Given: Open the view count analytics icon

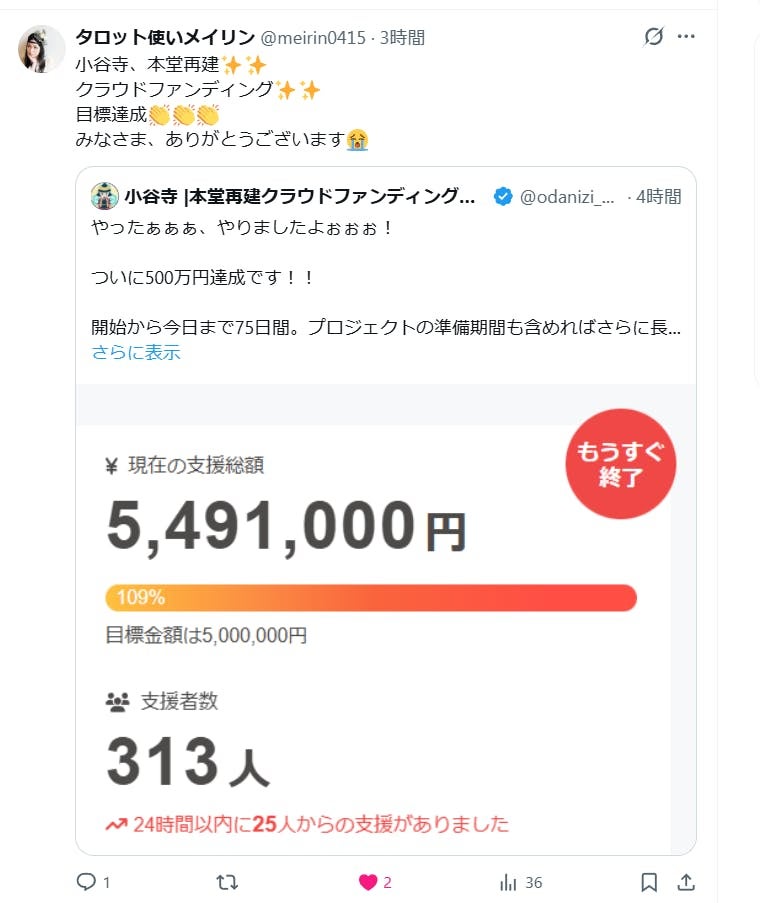Looking at the screenshot, I should 508,882.
